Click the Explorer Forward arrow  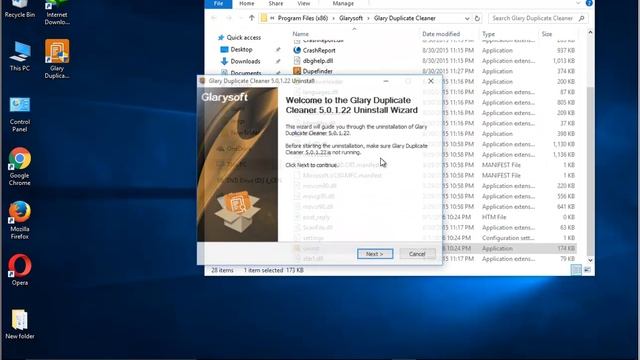(228, 18)
